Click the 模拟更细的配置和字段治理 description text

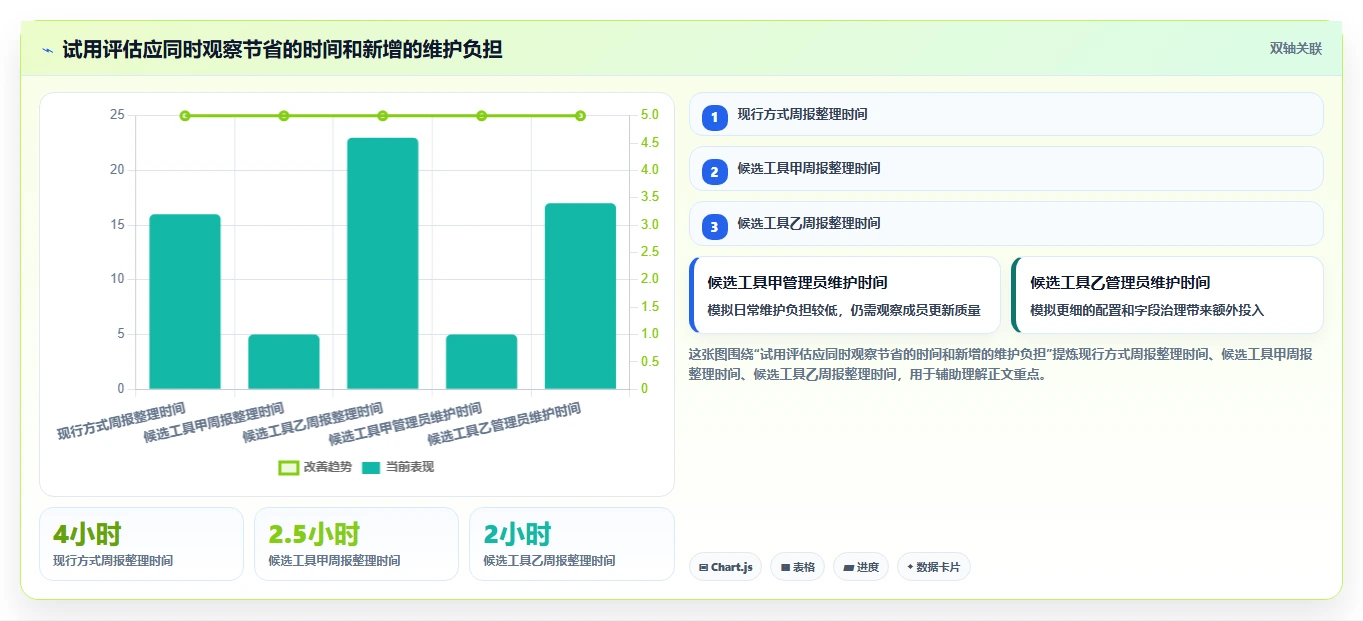pyautogui.click(x=1147, y=310)
